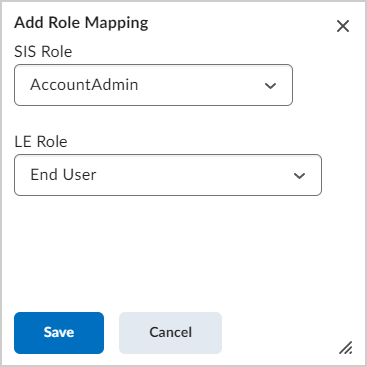
Task: Open the SIS Role dropdown
Action: pyautogui.click(x=153, y=85)
